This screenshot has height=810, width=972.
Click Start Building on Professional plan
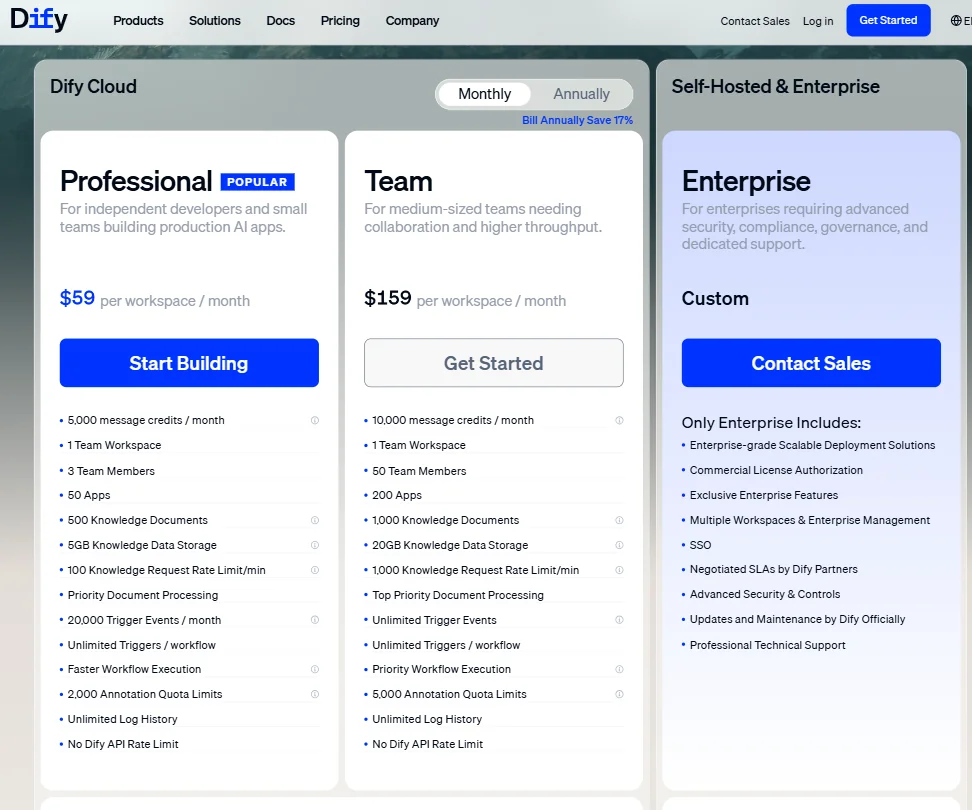pos(189,363)
